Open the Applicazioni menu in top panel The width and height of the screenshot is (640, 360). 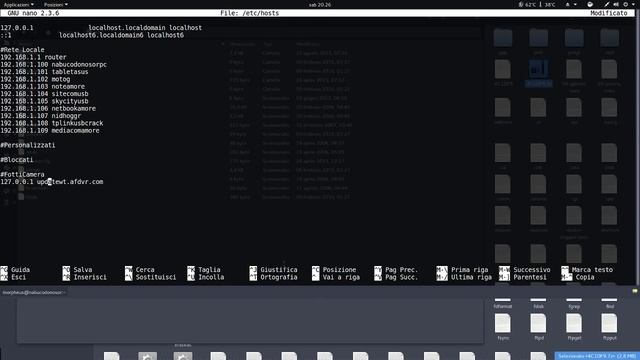click(18, 4)
